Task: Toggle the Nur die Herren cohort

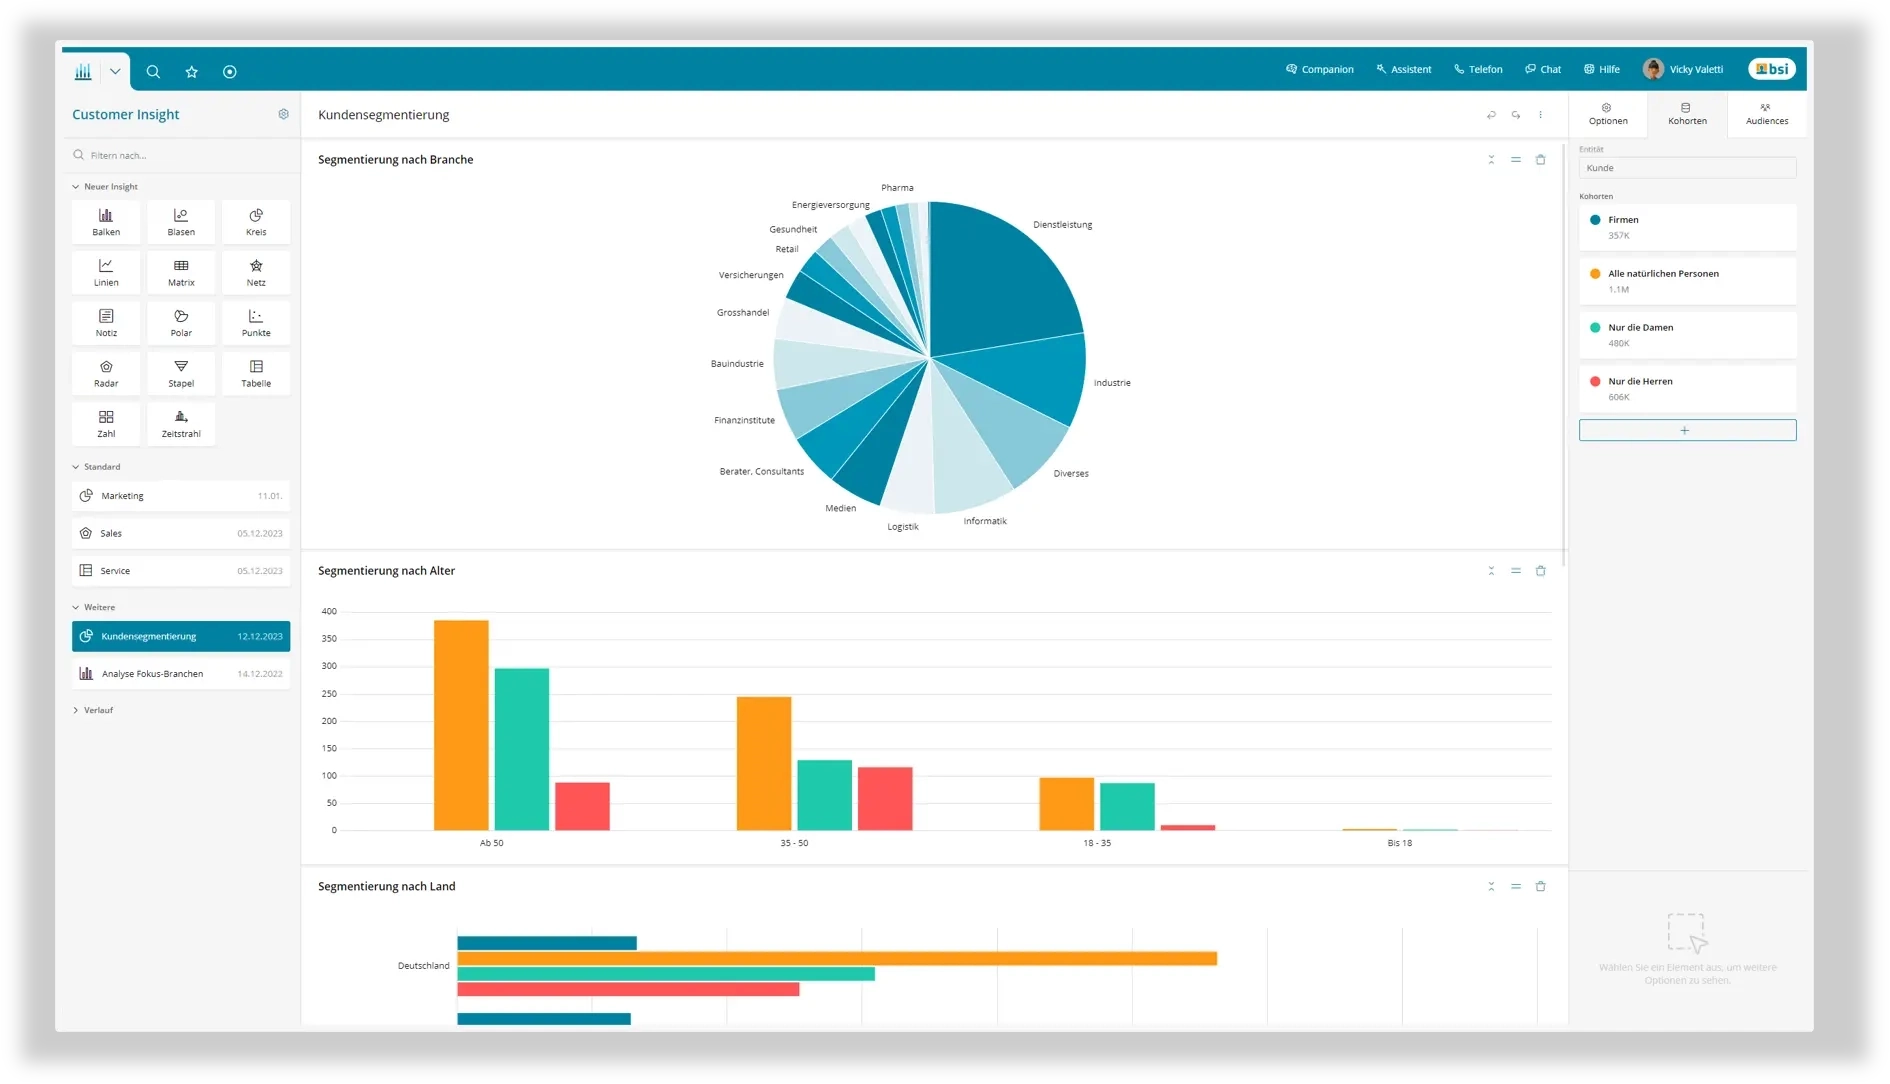Action: (x=1687, y=389)
